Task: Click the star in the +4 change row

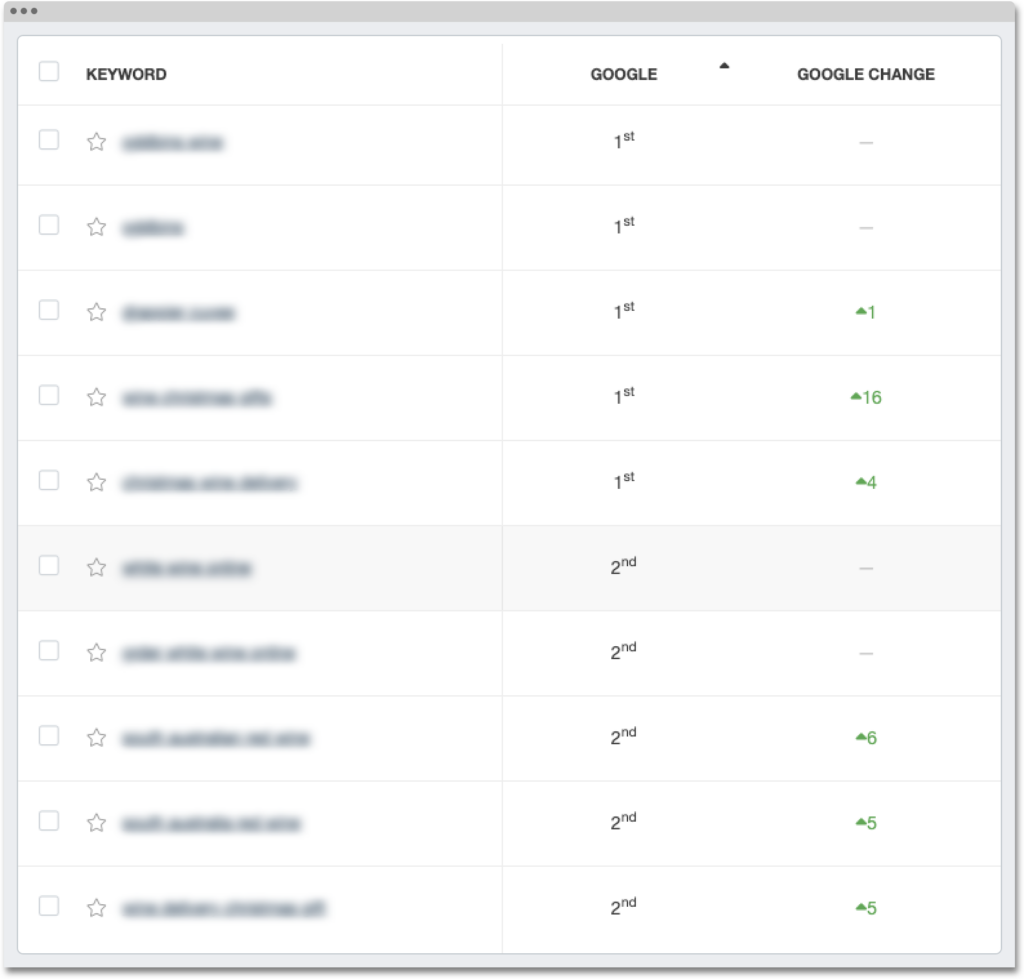Action: (x=96, y=482)
